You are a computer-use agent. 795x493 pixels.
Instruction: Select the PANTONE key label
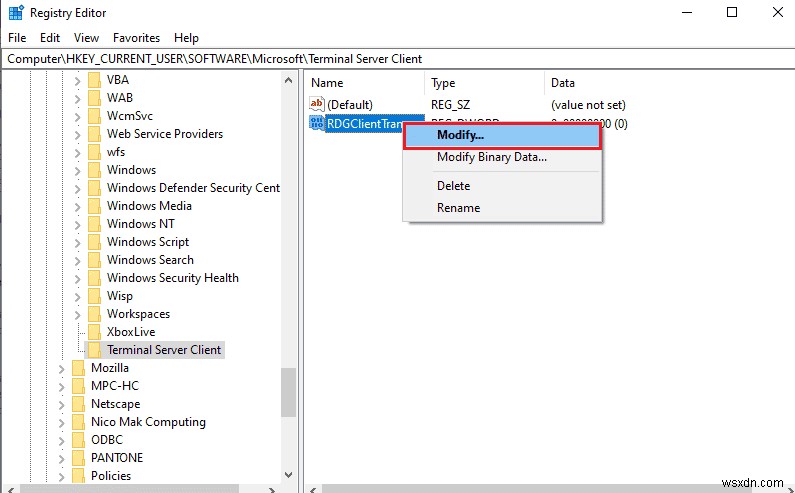click(x=117, y=458)
